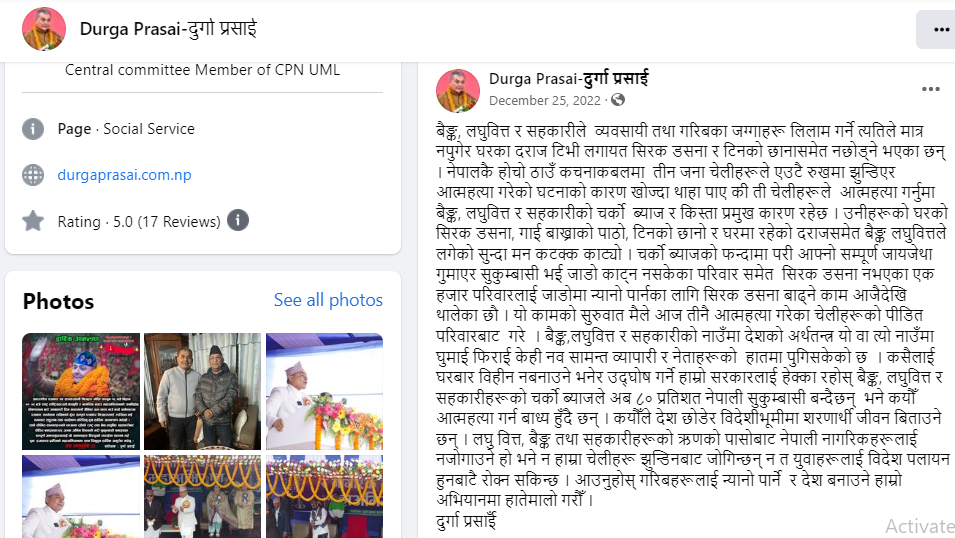
Task: Click the public audience globe icon on the post
Action: point(618,100)
